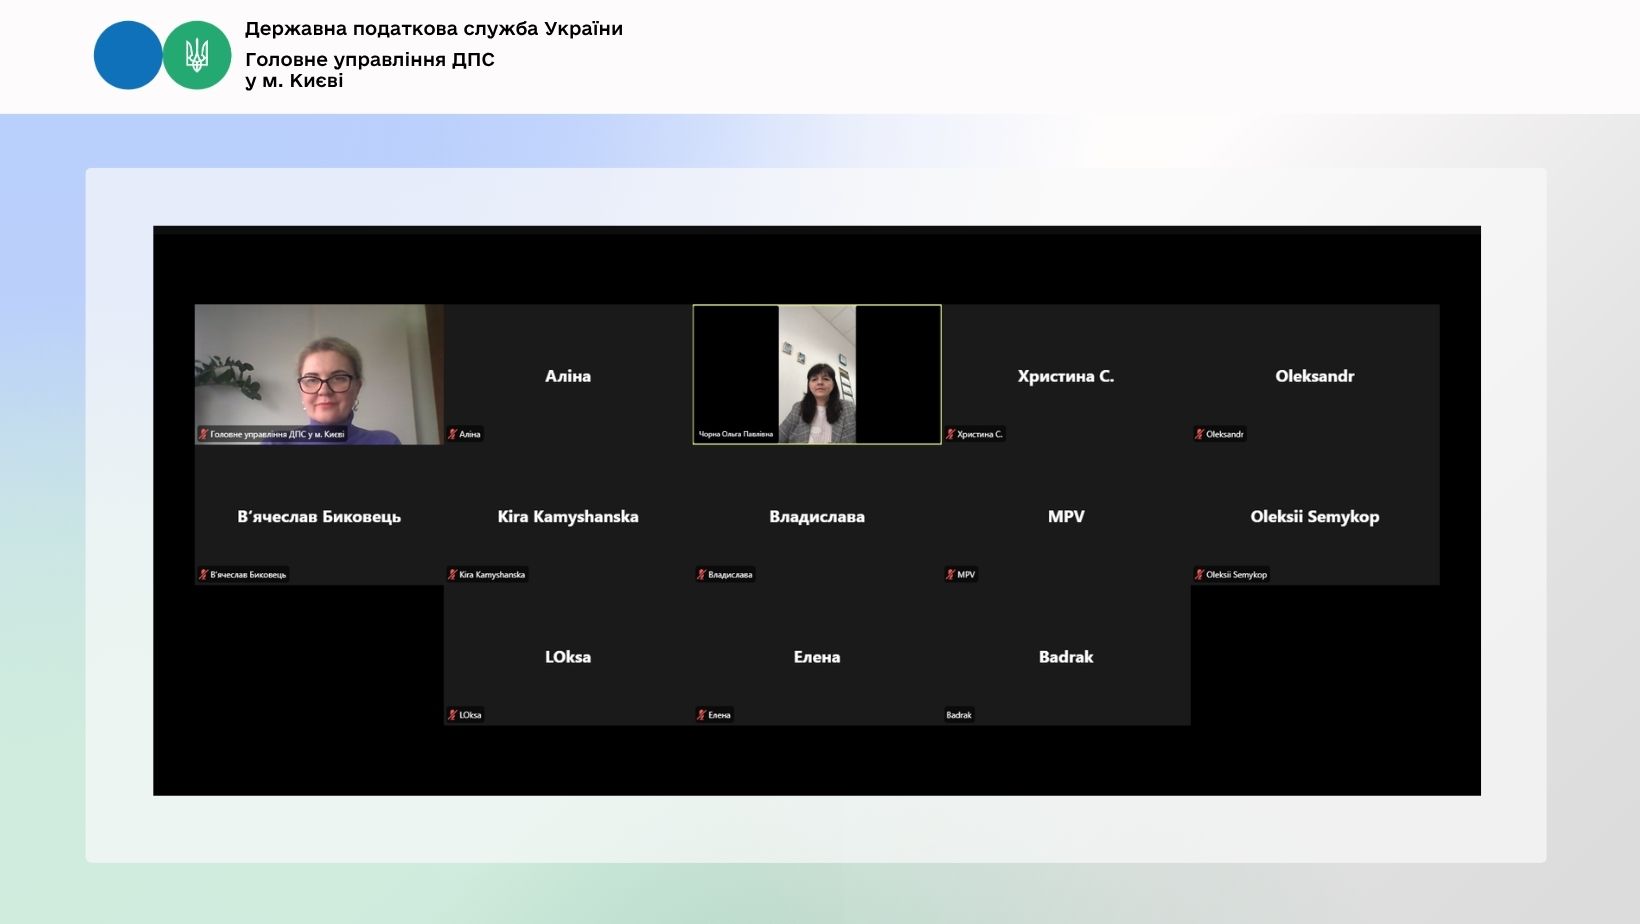Click muted mic icon on Oleksandr tile
This screenshot has width=1640, height=924.
pos(1199,434)
